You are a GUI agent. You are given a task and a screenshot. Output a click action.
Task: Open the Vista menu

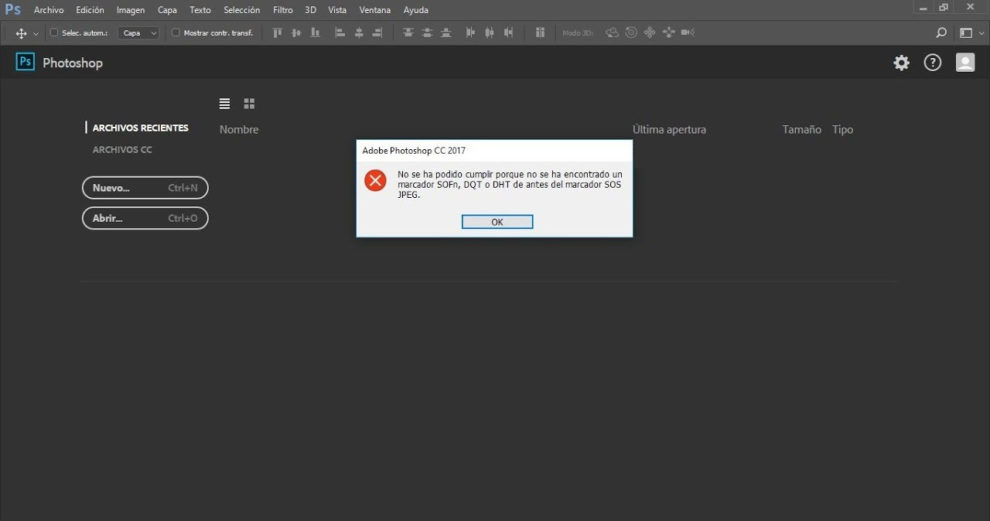pyautogui.click(x=337, y=10)
